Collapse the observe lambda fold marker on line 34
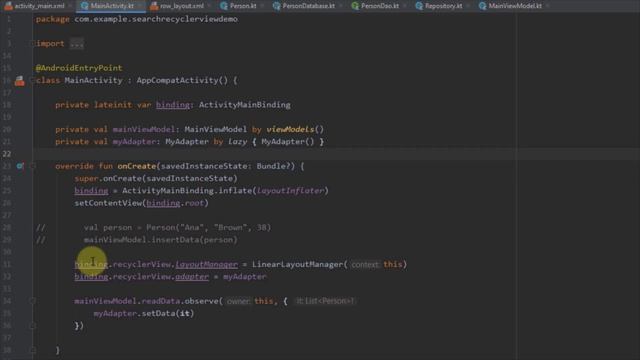This screenshot has height=360, width=640. (x=33, y=301)
